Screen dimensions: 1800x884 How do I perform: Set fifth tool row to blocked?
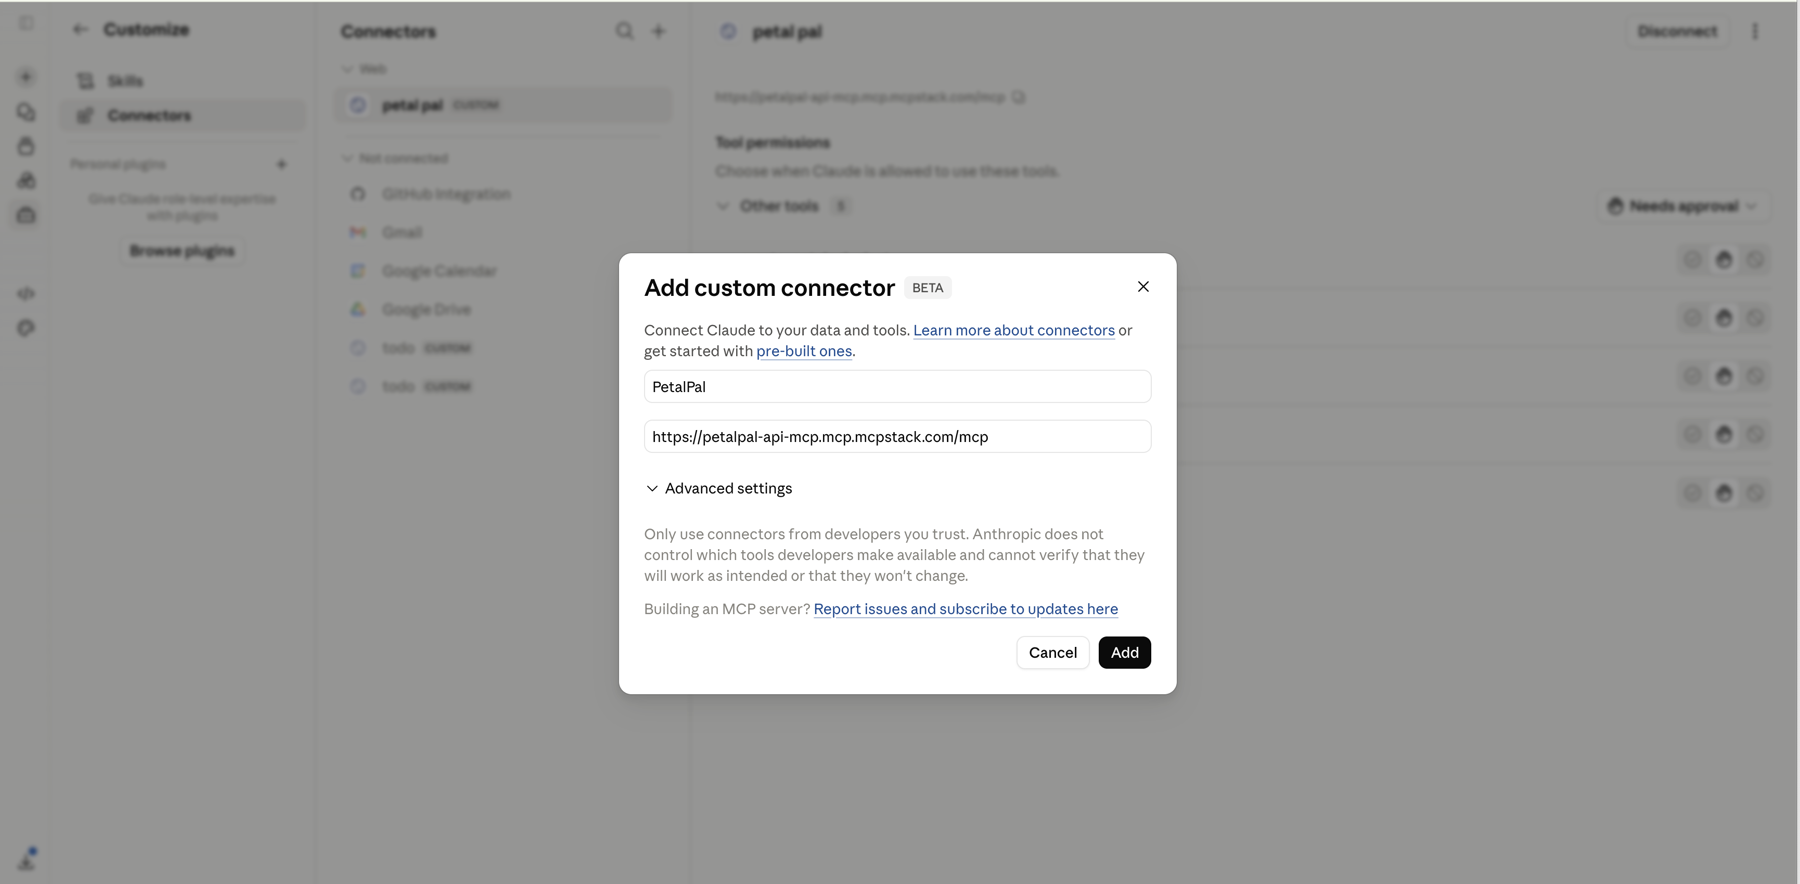tap(1756, 493)
